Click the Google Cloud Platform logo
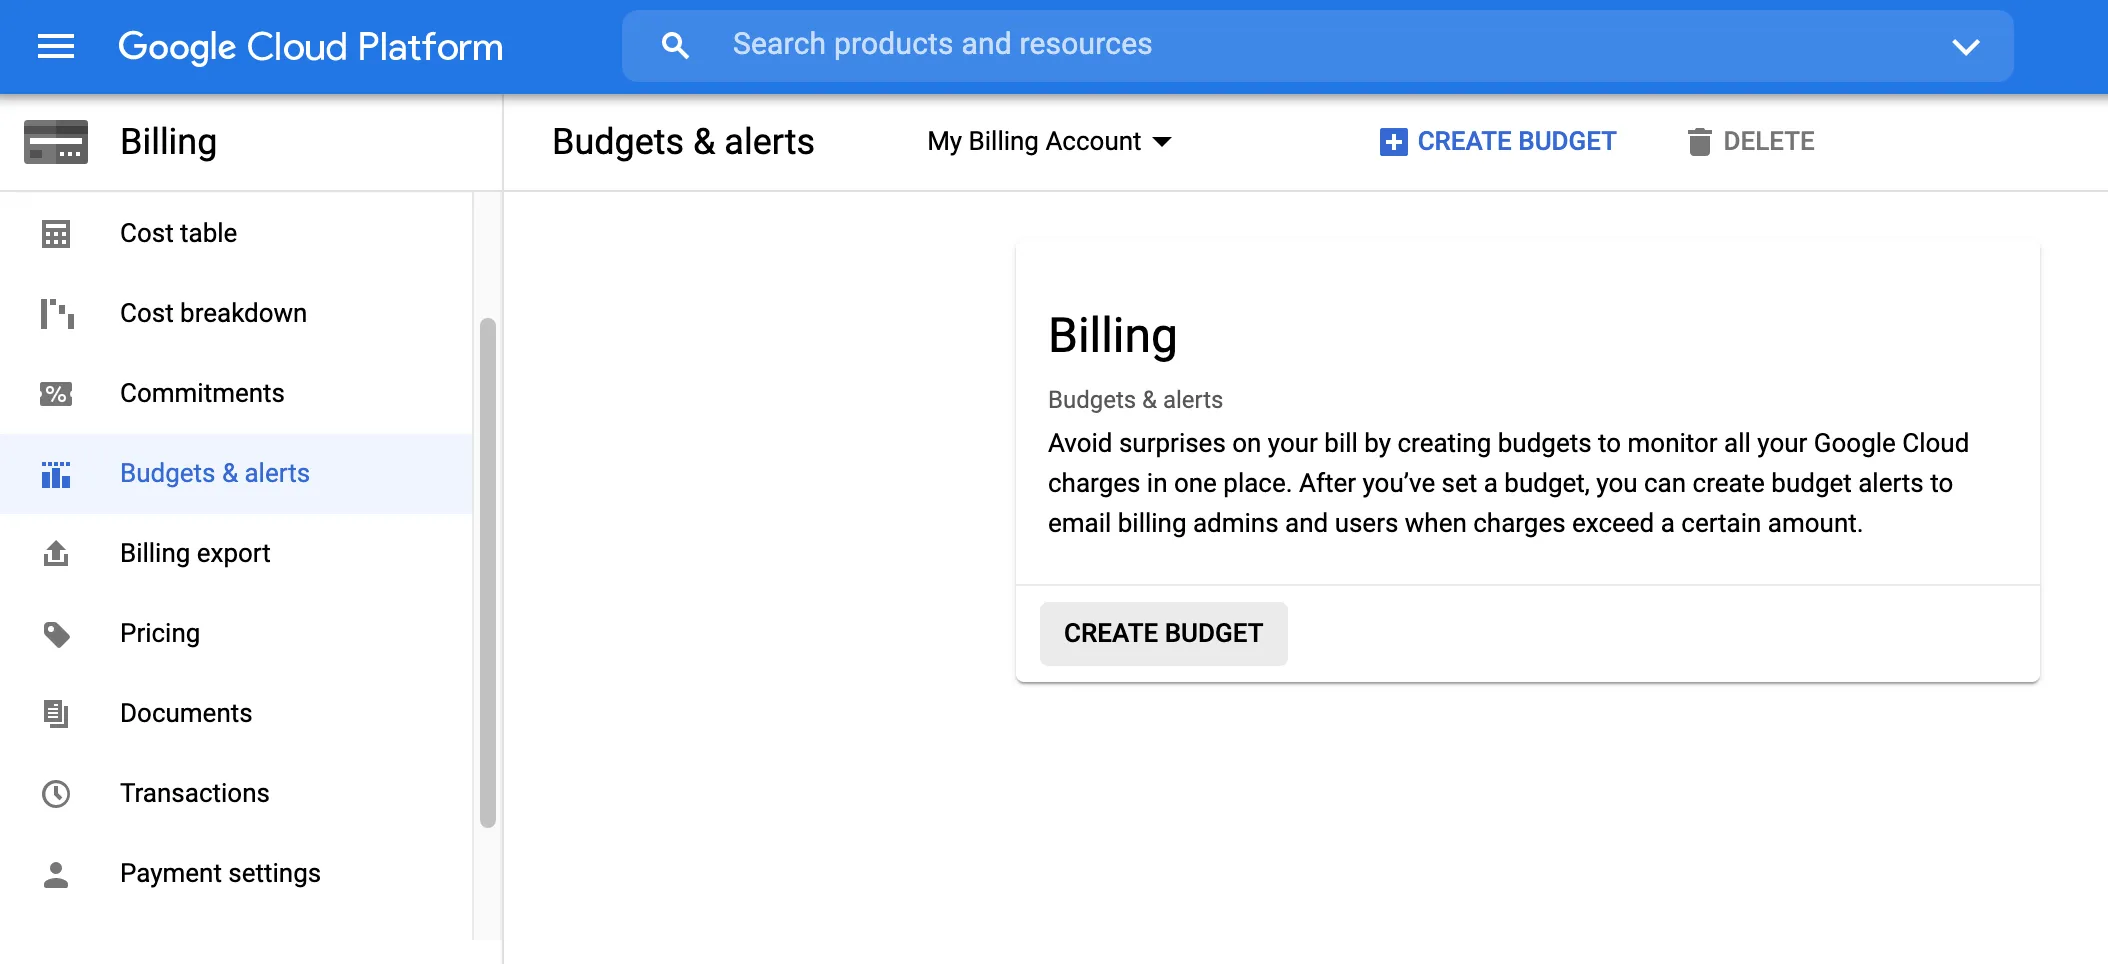The image size is (2108, 964). [310, 47]
